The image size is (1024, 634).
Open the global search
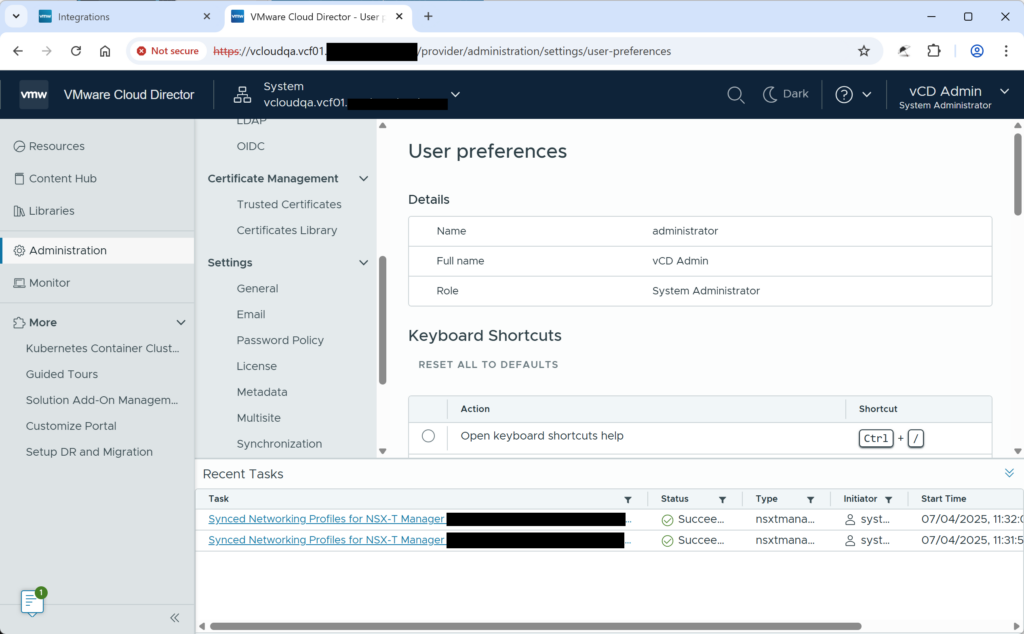[x=736, y=94]
